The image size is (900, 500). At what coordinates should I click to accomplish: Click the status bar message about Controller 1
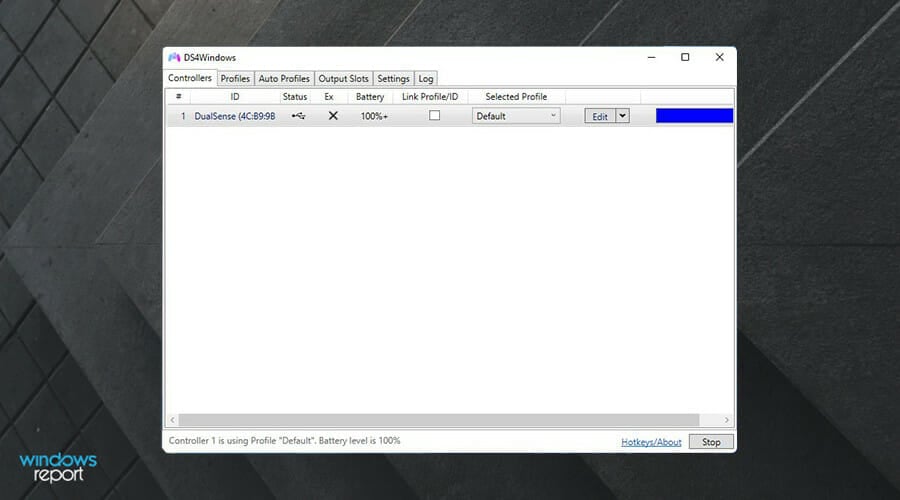tap(285, 441)
